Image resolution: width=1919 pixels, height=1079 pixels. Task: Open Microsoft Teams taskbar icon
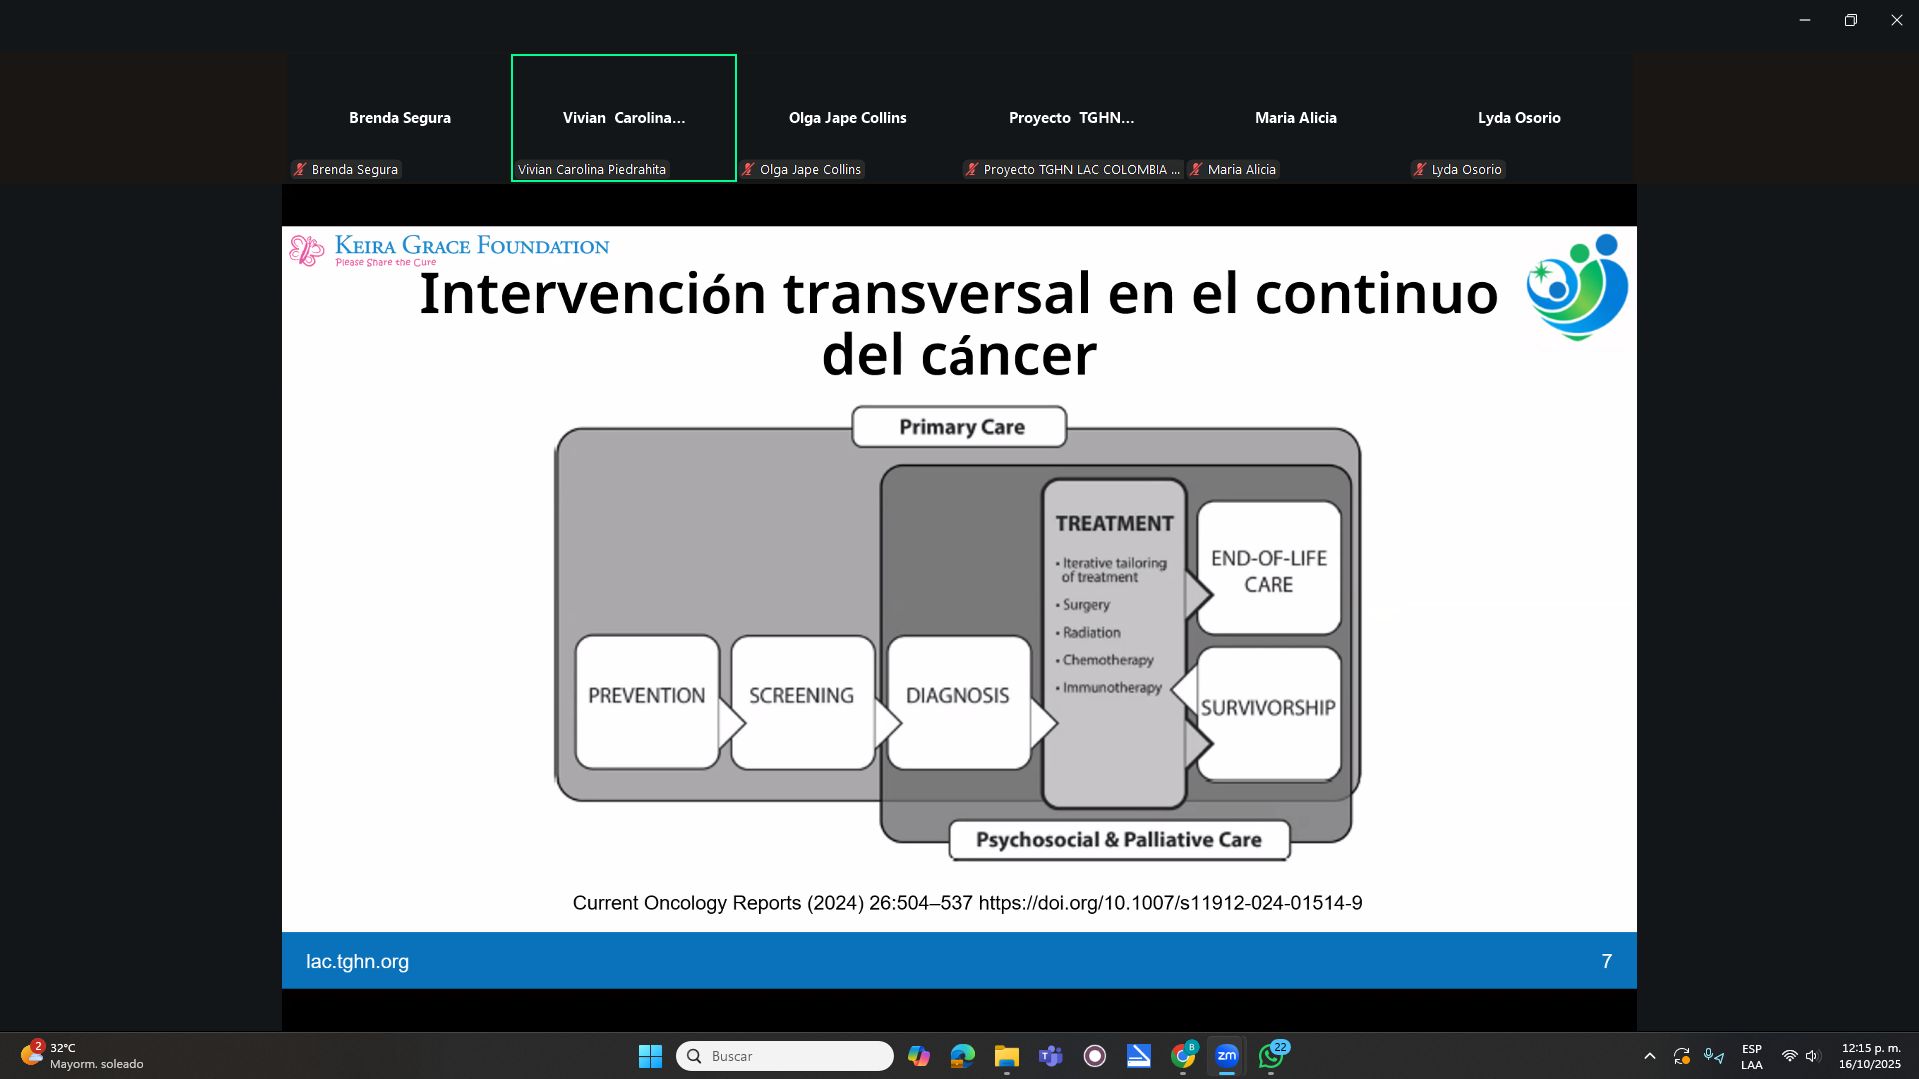pyautogui.click(x=1050, y=1056)
